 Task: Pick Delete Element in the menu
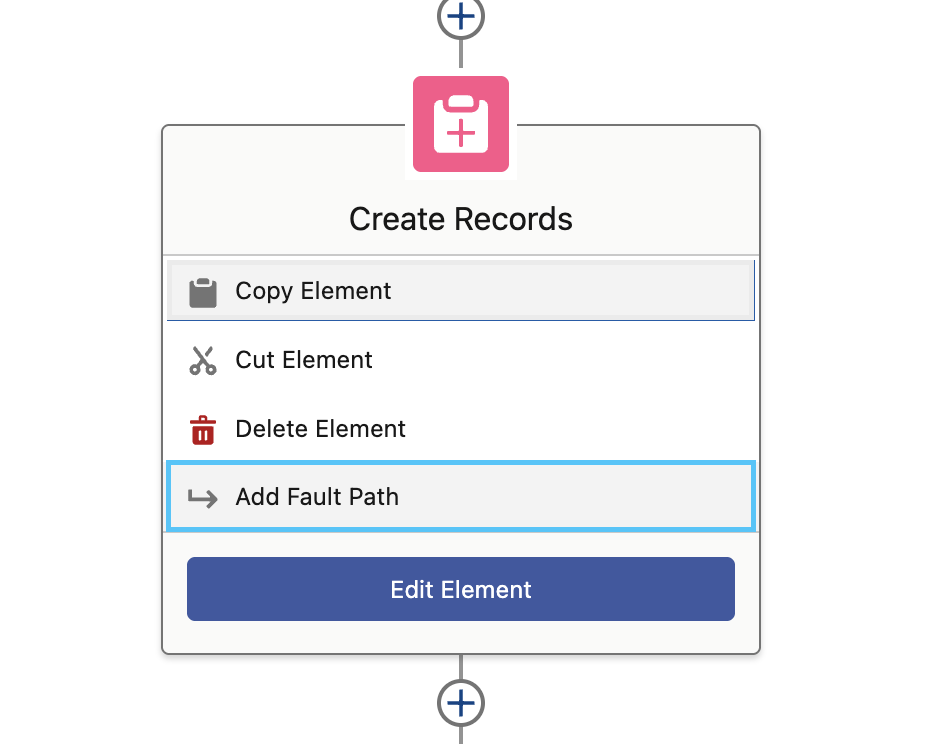(320, 430)
